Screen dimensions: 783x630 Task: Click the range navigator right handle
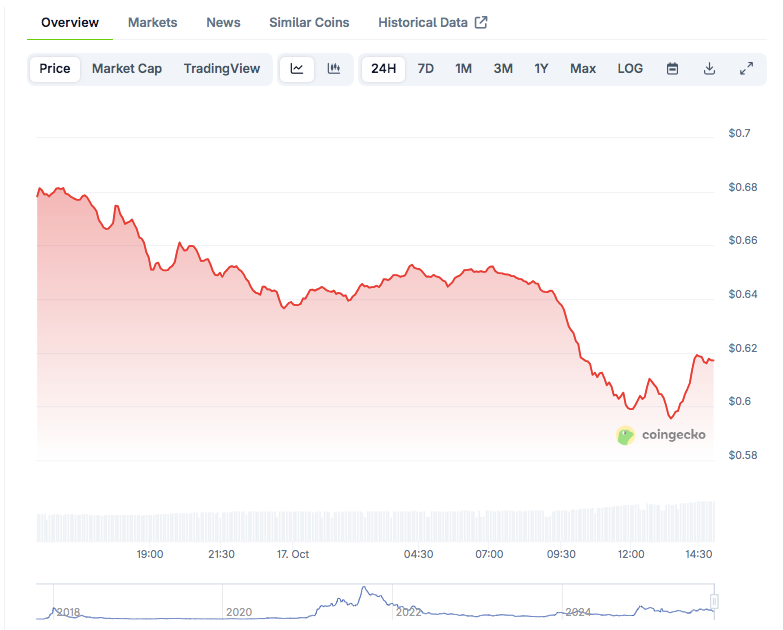tap(714, 602)
